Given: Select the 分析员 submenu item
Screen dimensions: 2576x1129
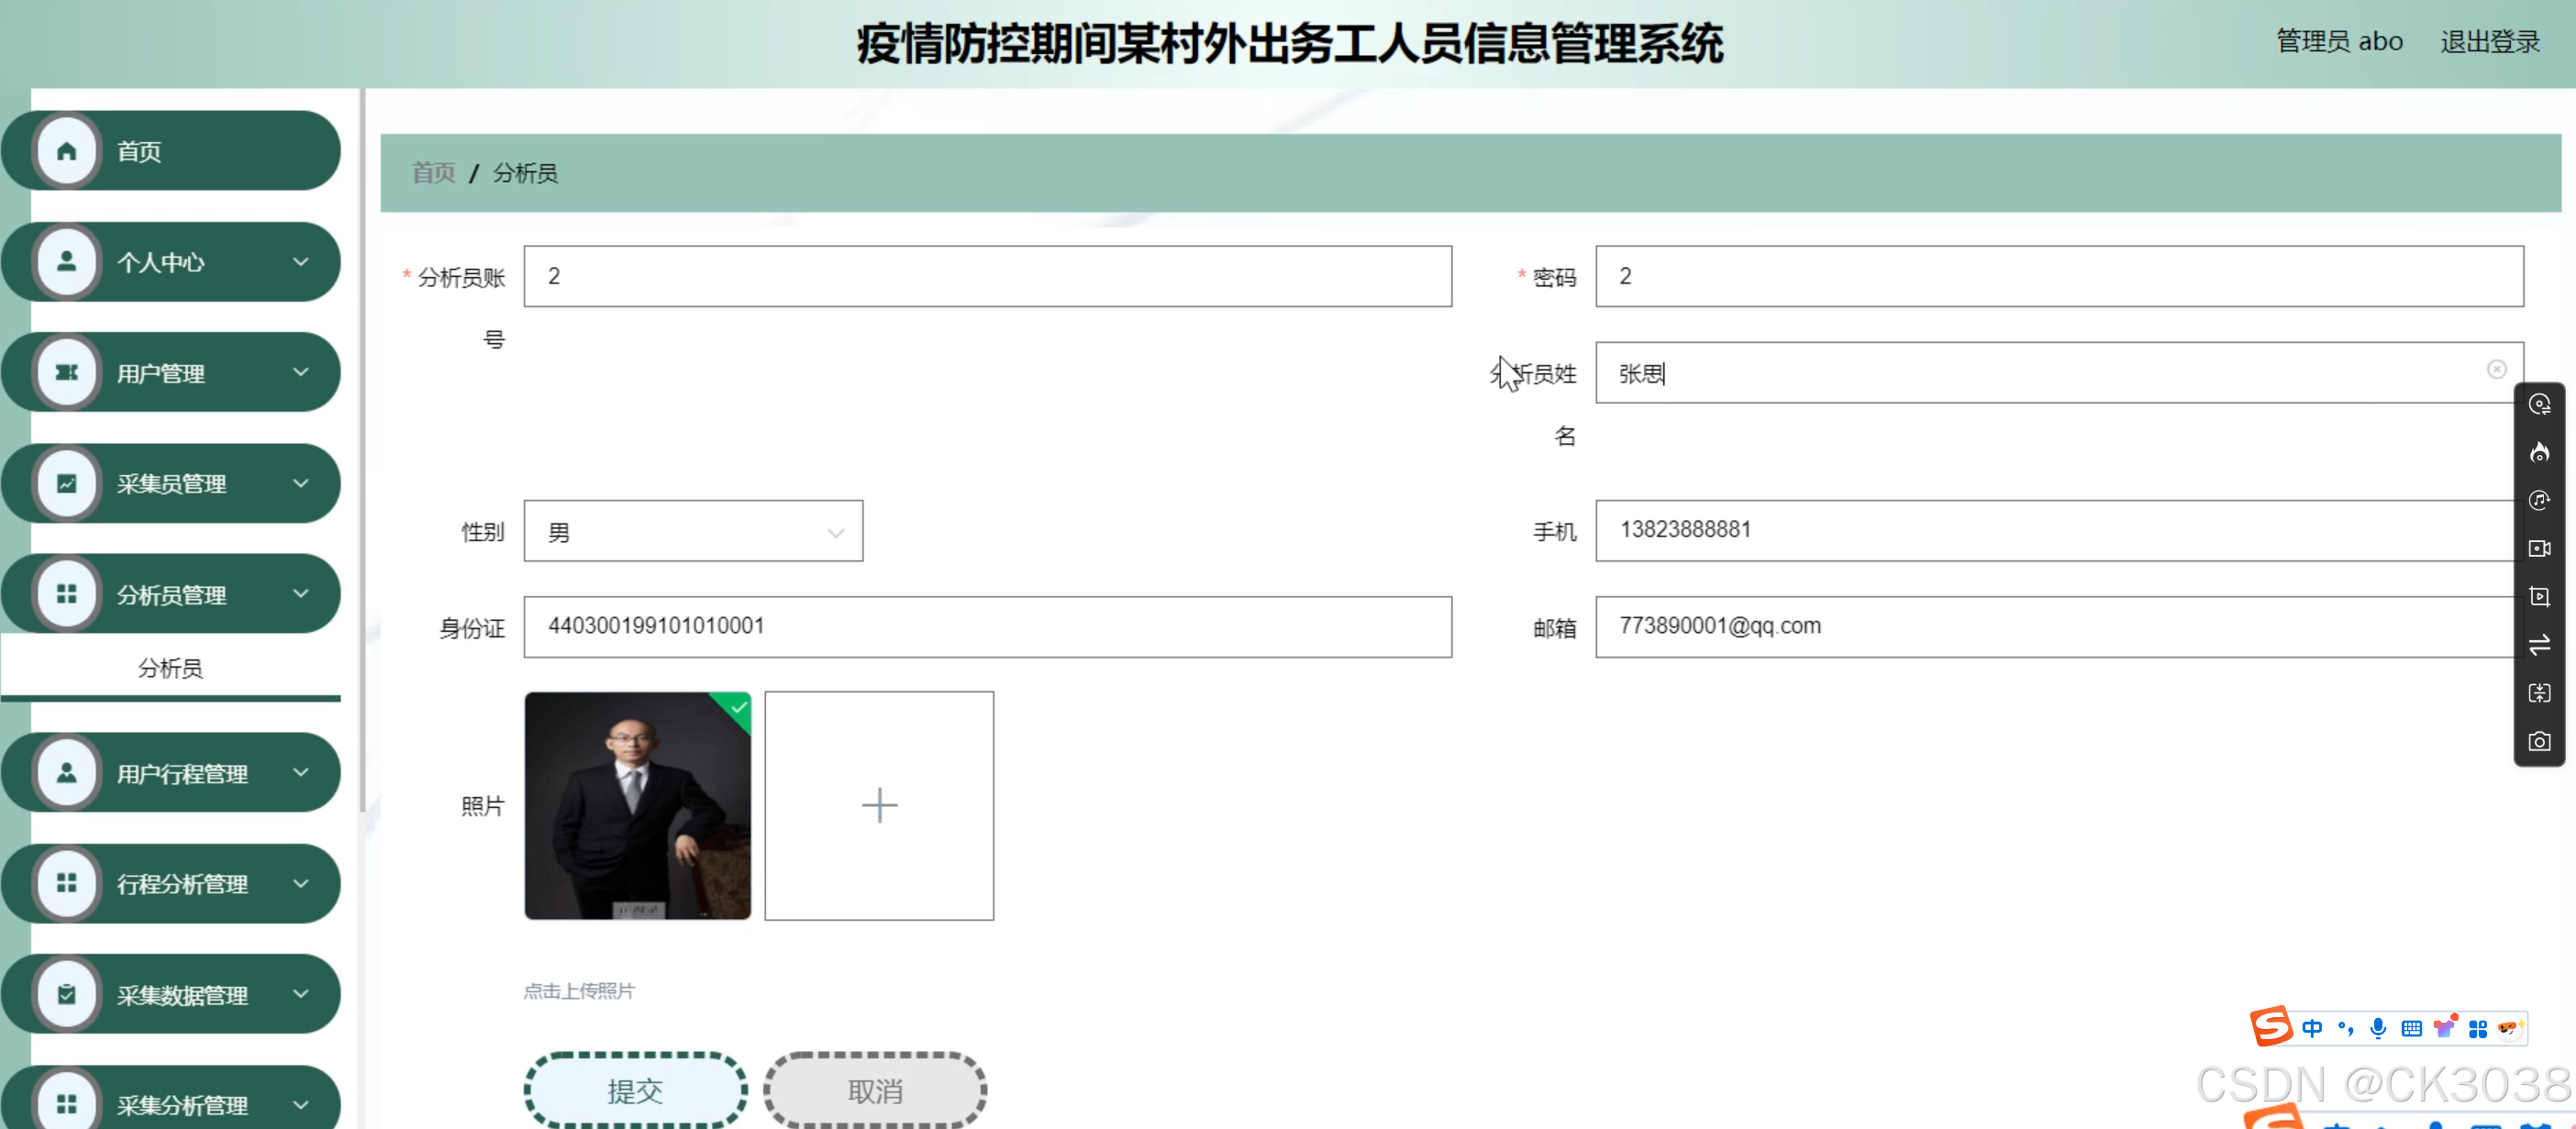Looking at the screenshot, I should coord(170,668).
